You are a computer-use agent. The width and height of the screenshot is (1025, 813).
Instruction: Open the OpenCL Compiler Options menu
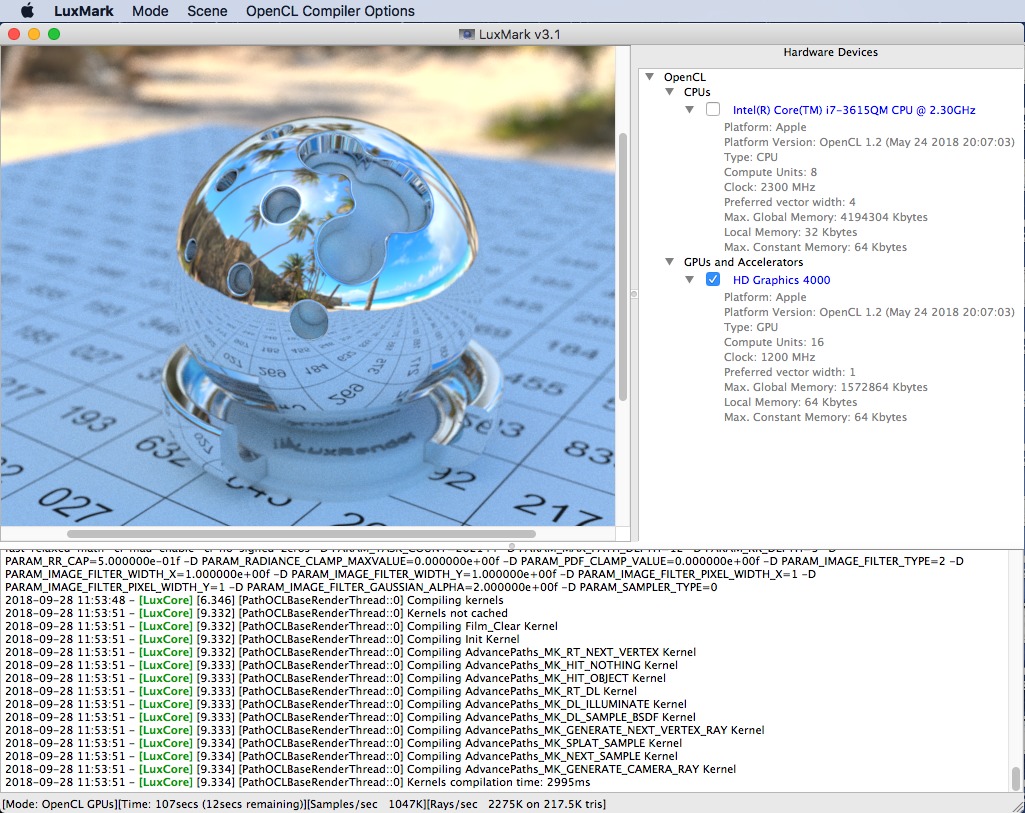(330, 11)
